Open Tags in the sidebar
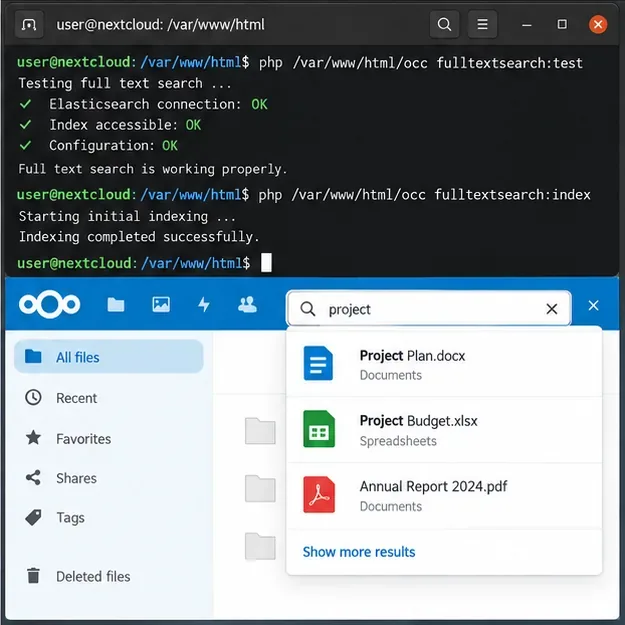The height and width of the screenshot is (625, 625). (109, 517)
